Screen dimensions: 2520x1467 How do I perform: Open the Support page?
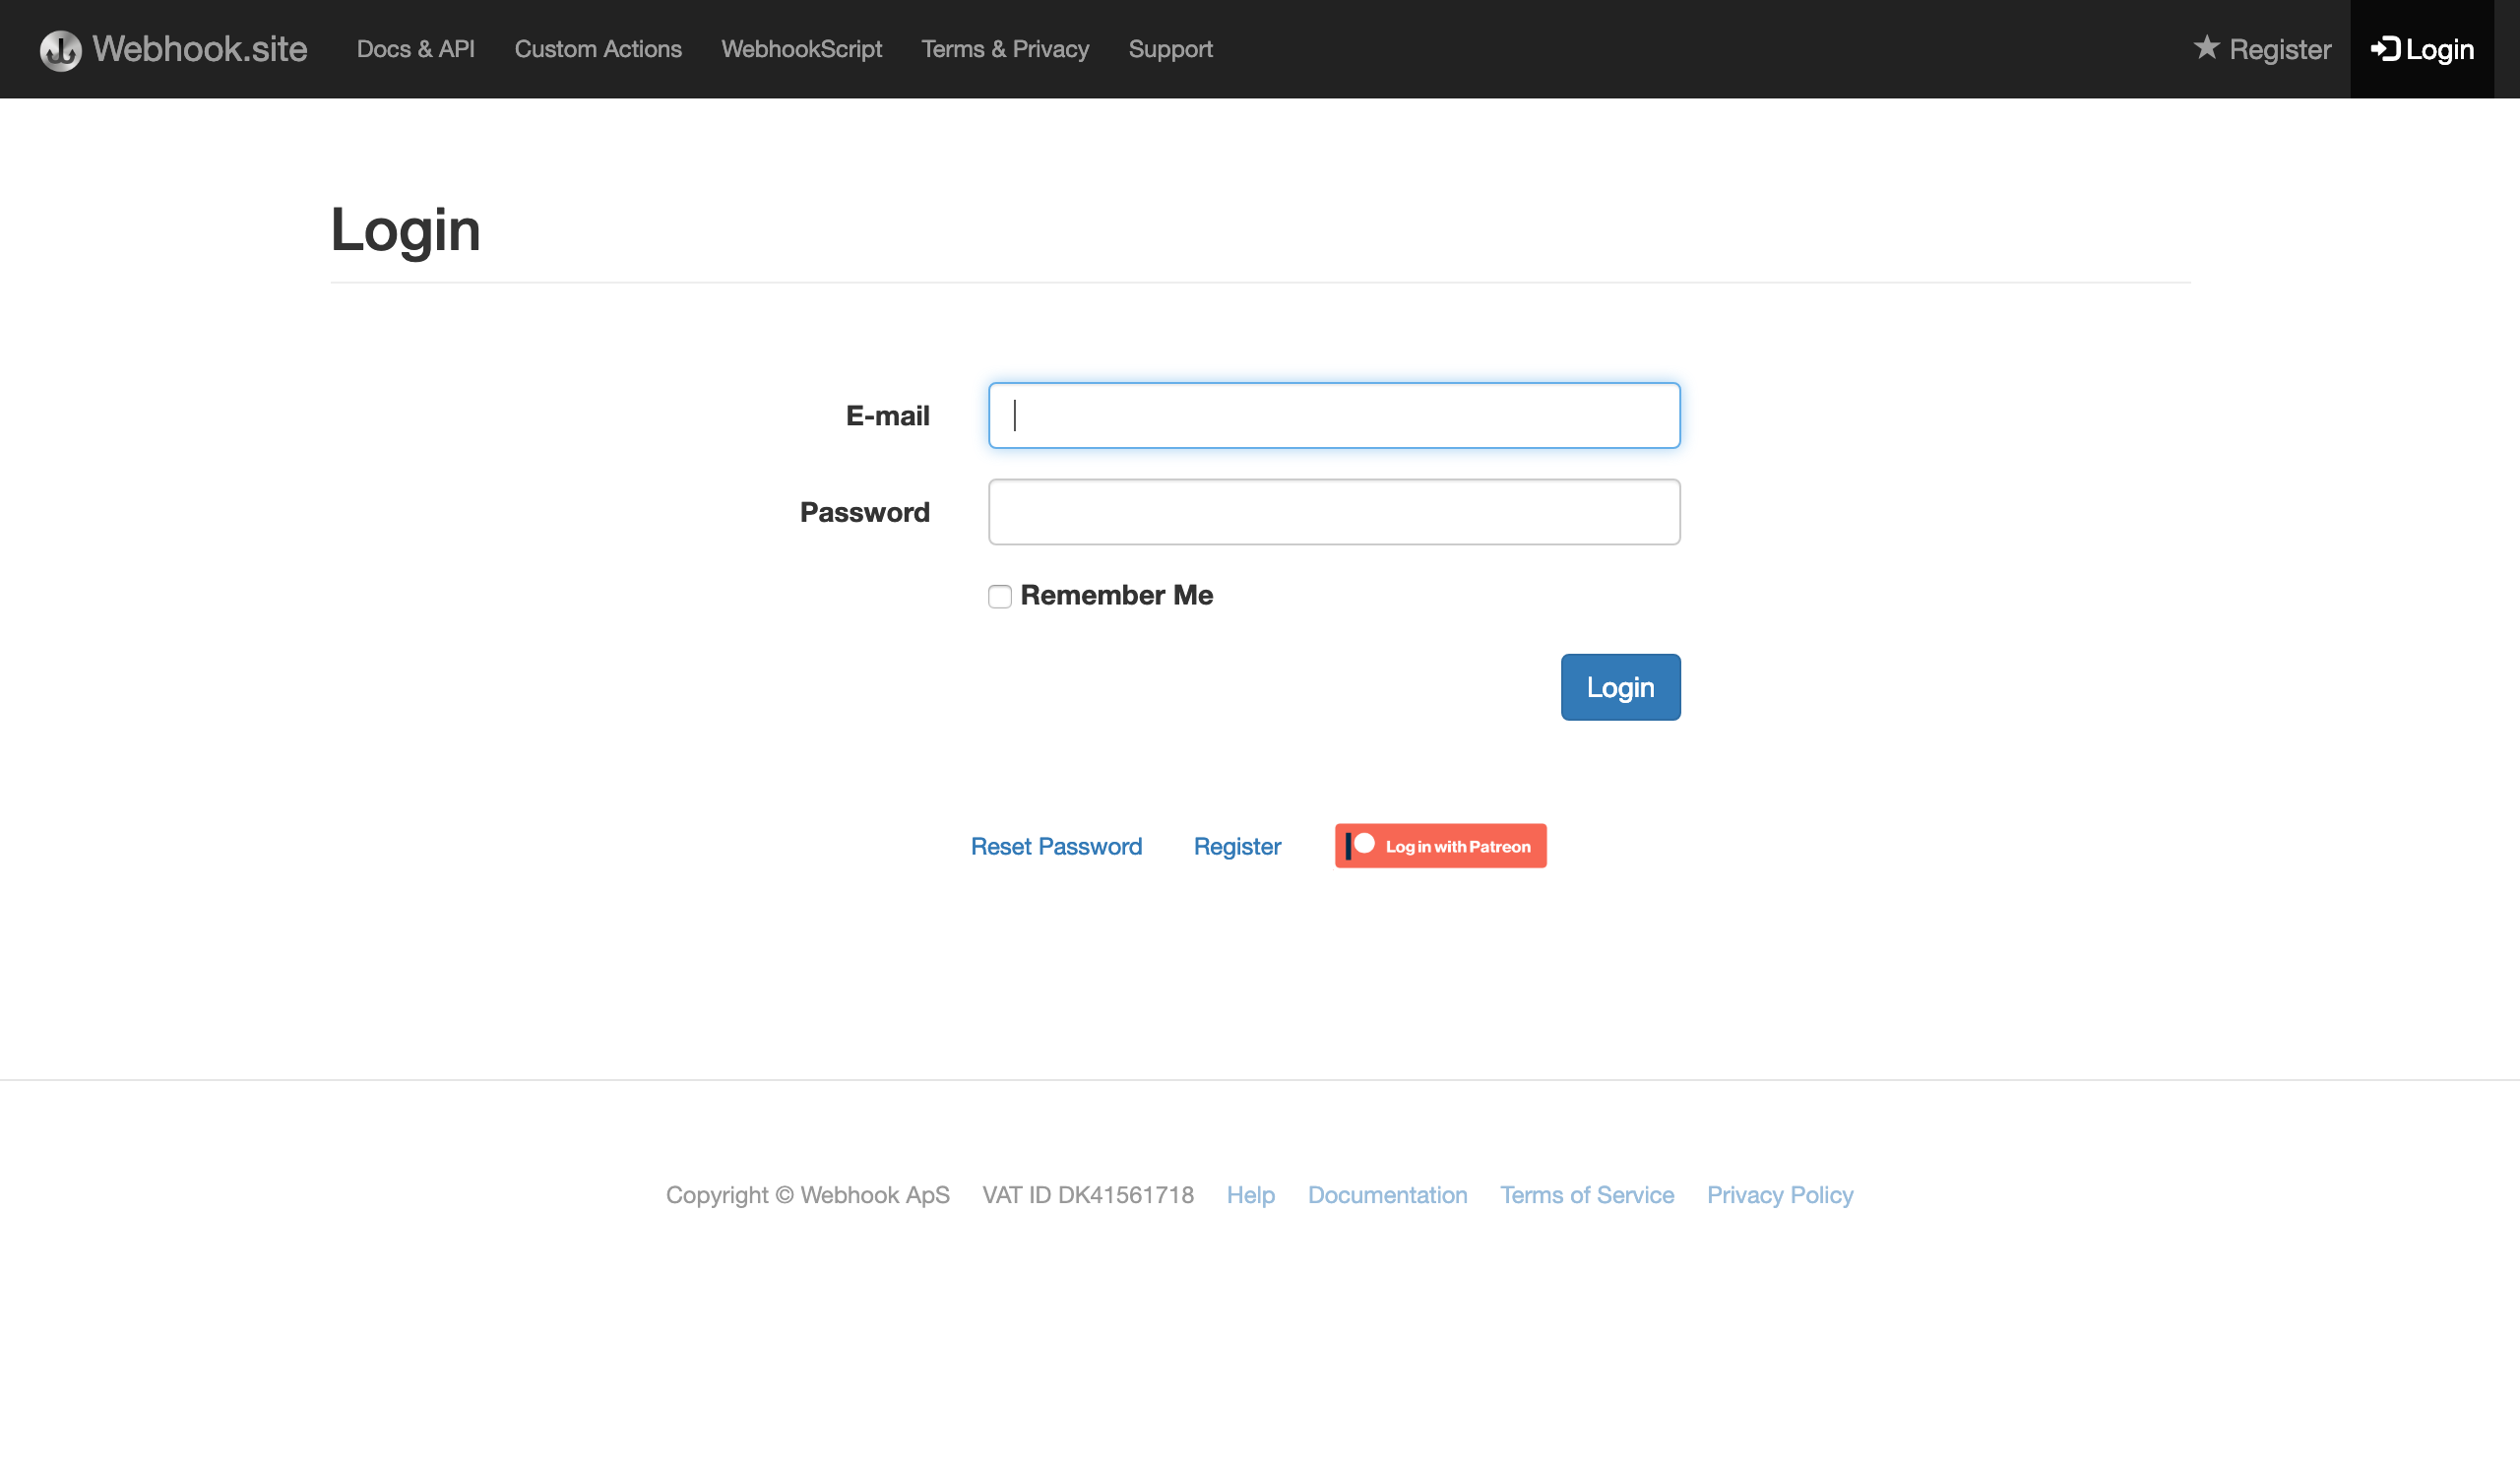click(1170, 49)
